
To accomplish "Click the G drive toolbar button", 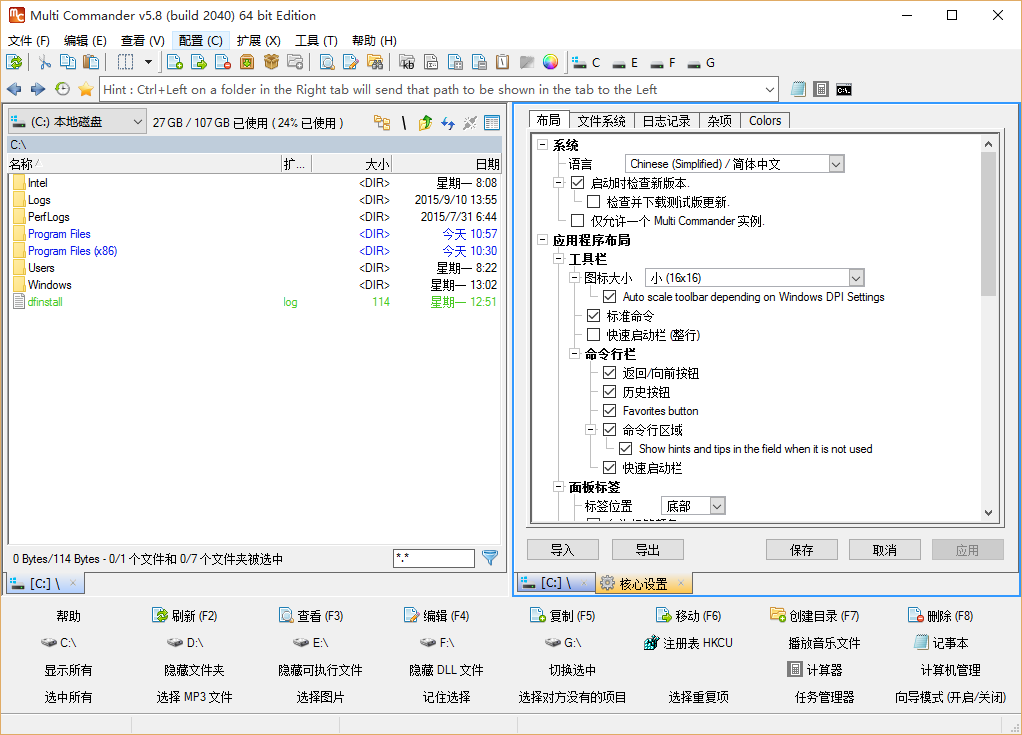I will [x=702, y=62].
